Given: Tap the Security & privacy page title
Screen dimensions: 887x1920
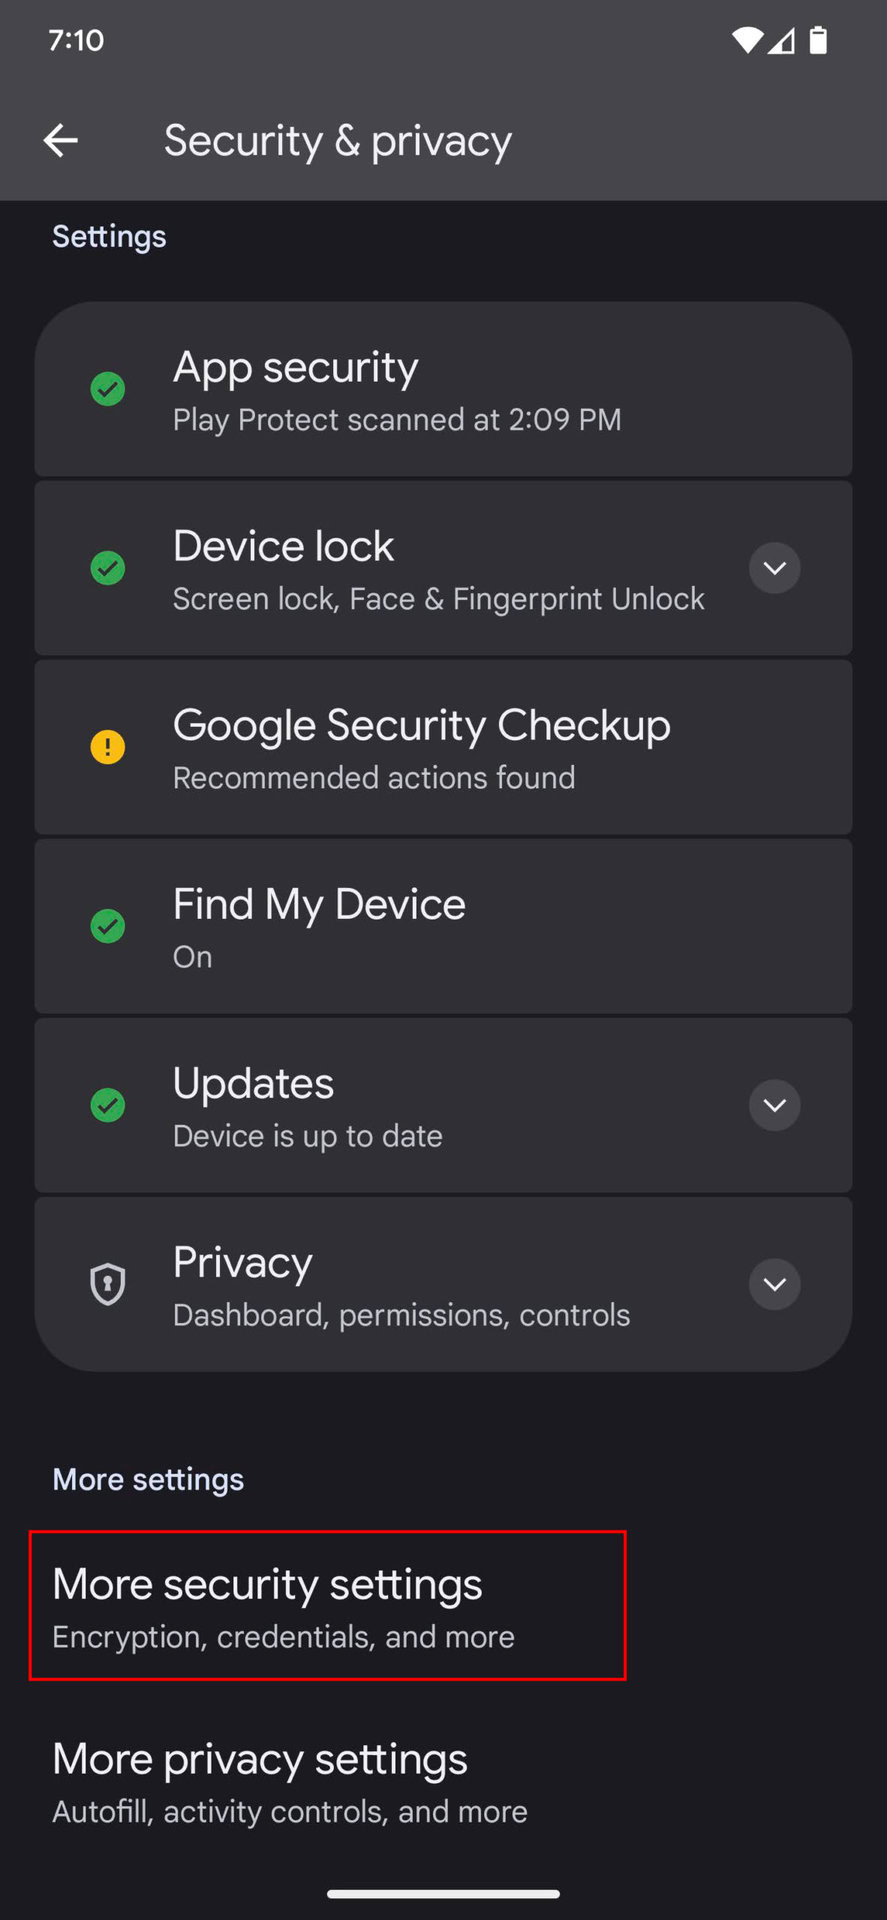Looking at the screenshot, I should (338, 141).
